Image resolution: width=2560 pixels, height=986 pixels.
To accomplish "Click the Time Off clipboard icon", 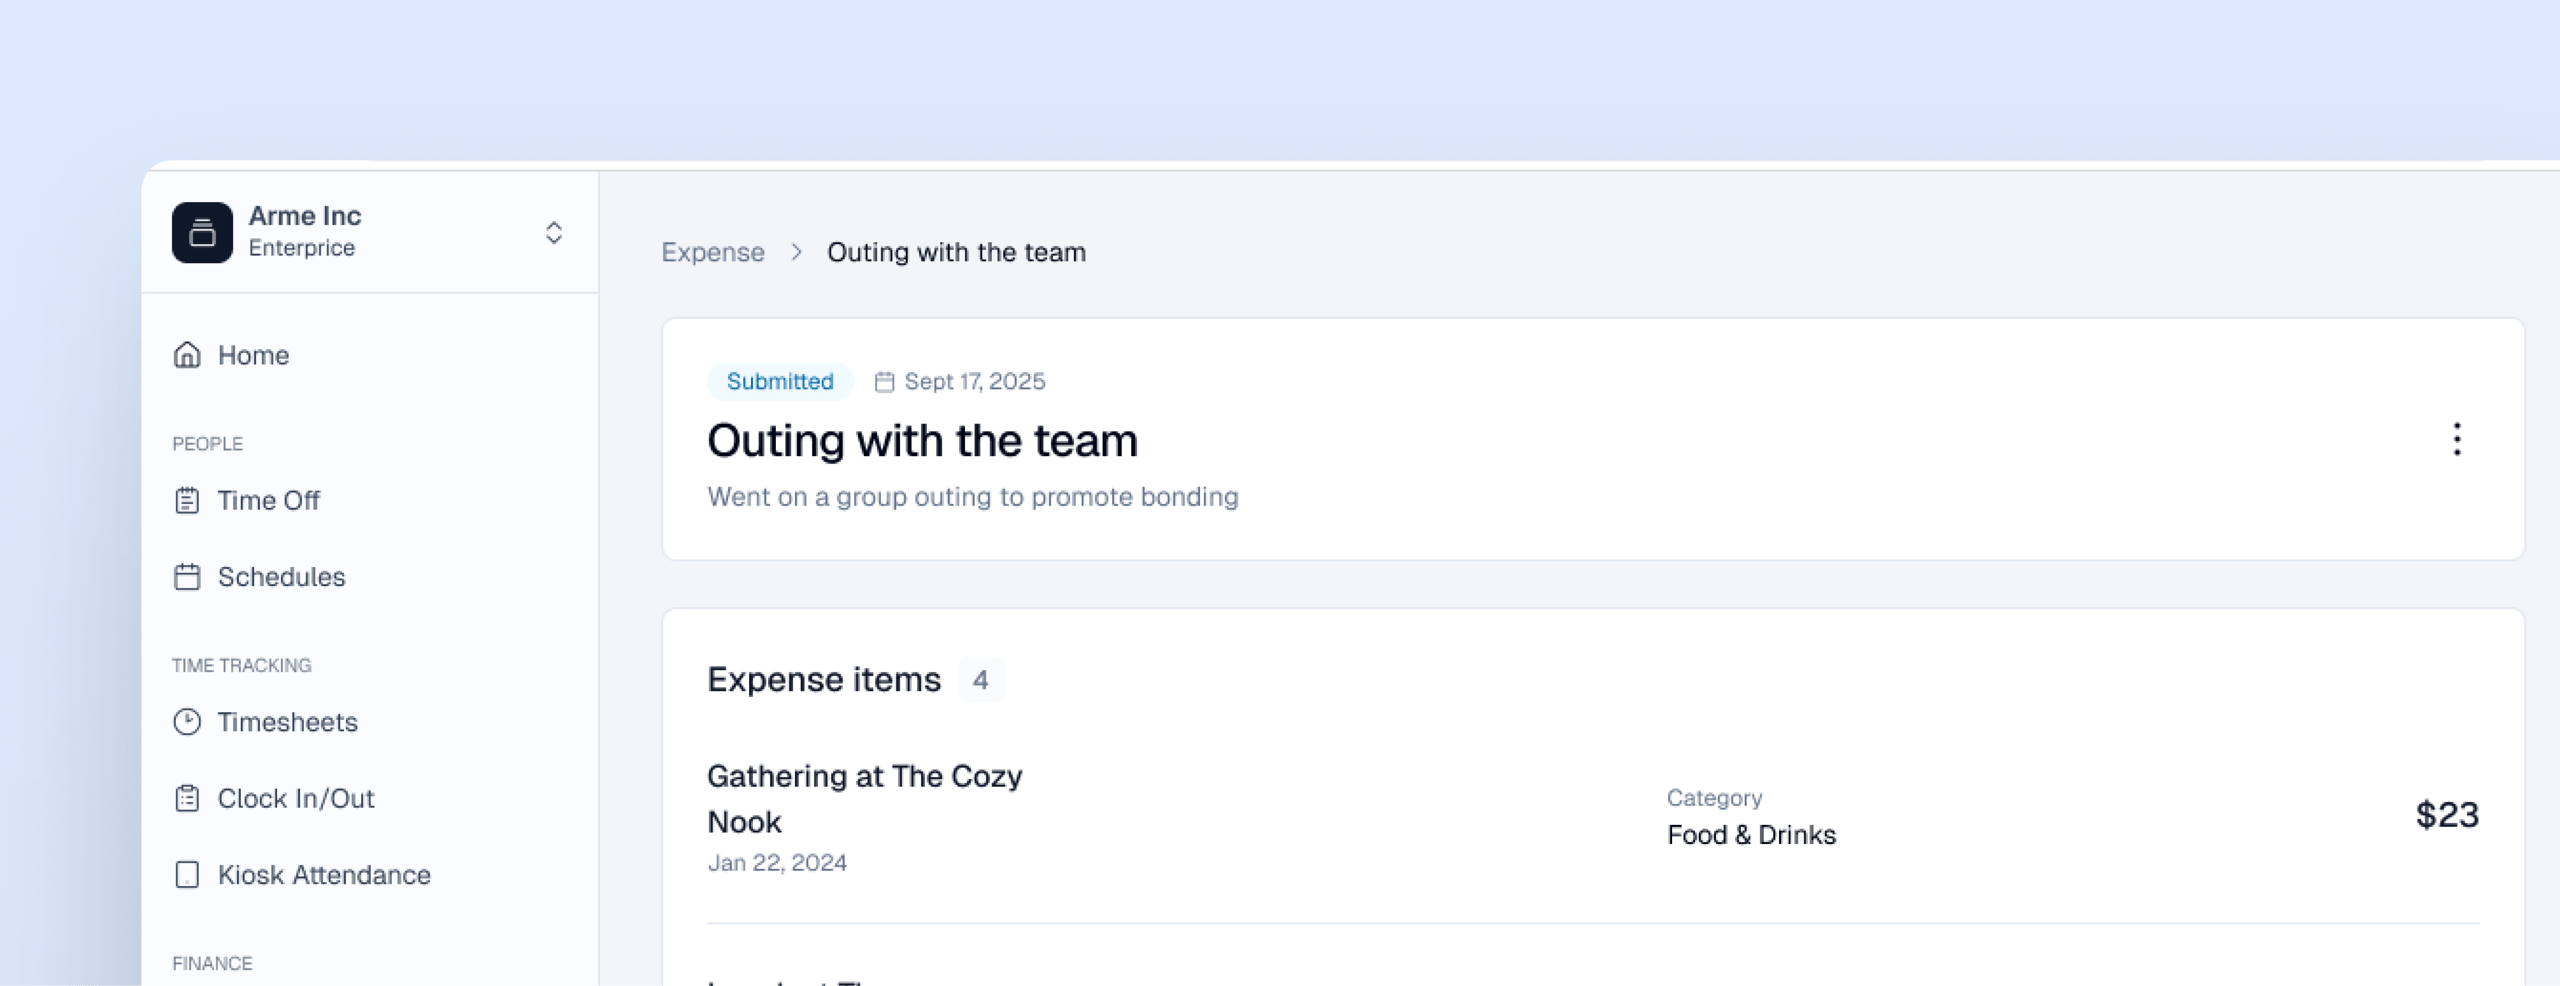I will 187,500.
